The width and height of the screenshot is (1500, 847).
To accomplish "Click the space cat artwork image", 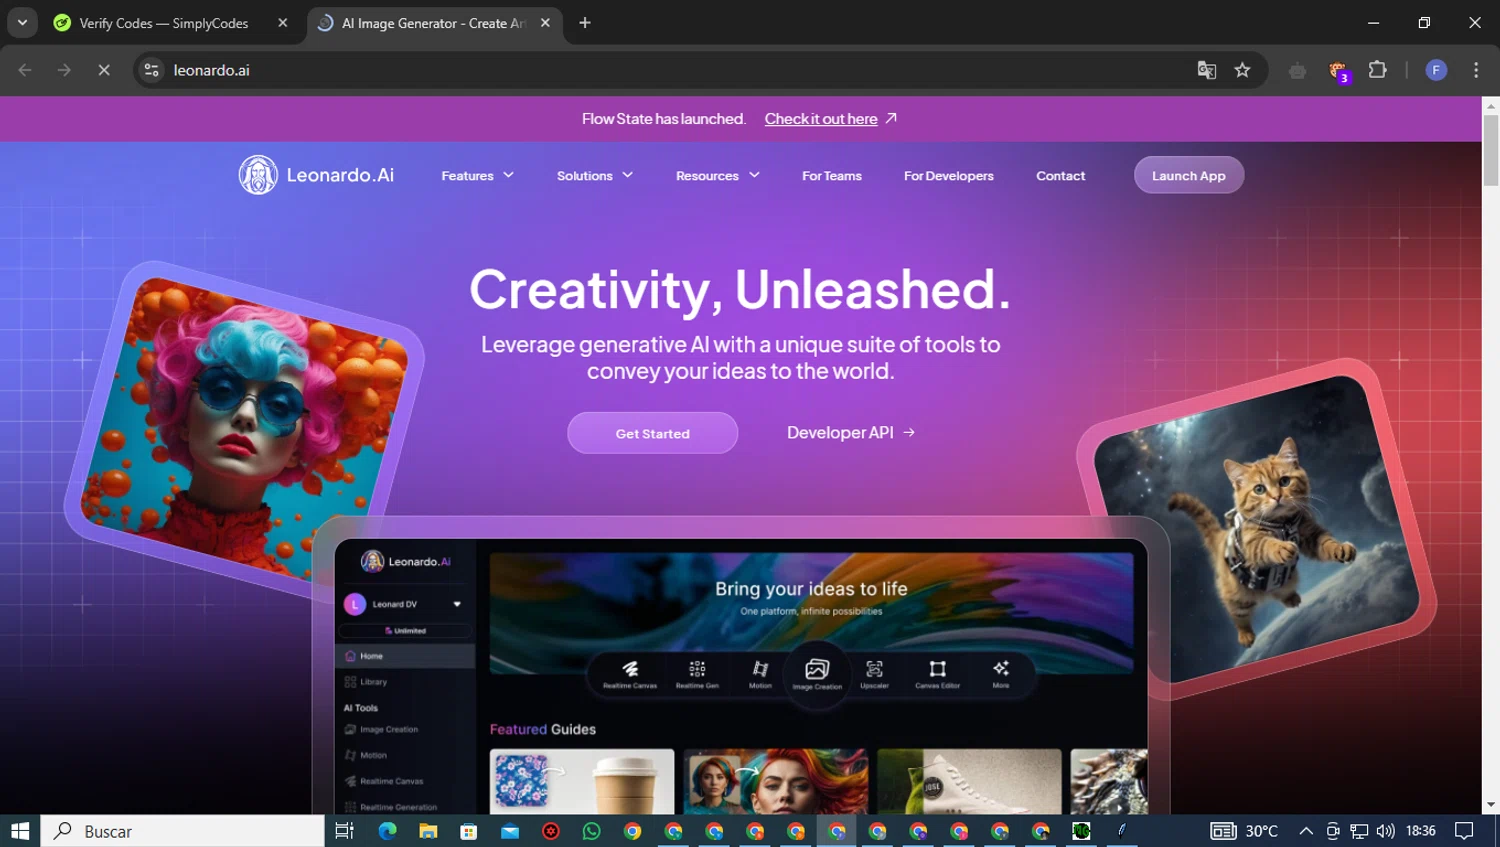I will pyautogui.click(x=1257, y=530).
